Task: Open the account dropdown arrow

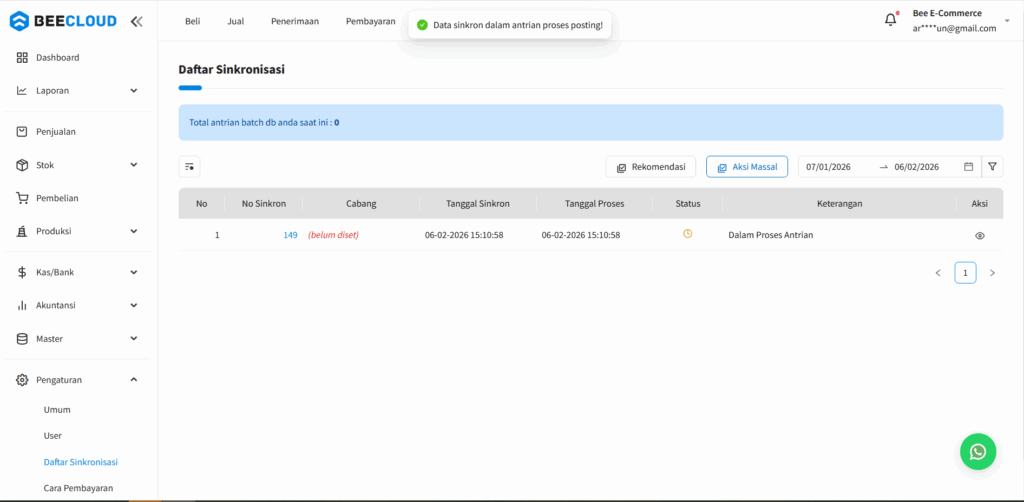Action: point(1007,21)
